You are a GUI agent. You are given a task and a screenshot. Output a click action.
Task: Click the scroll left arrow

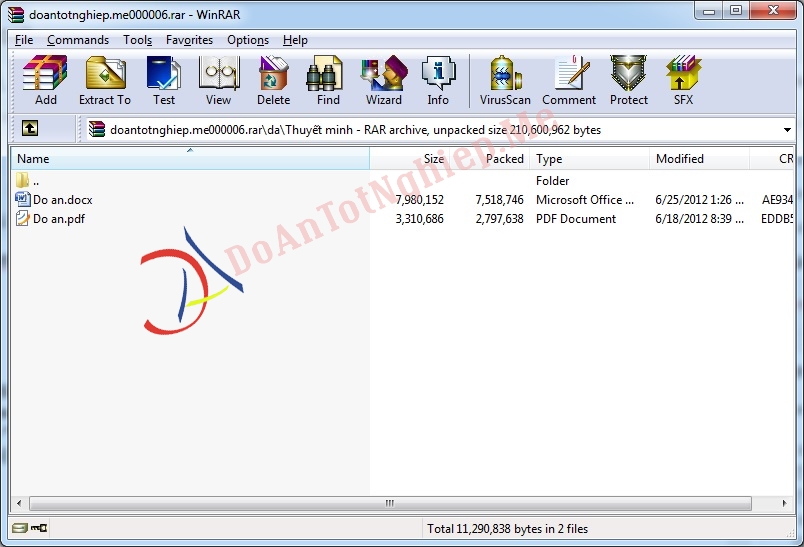pos(19,503)
